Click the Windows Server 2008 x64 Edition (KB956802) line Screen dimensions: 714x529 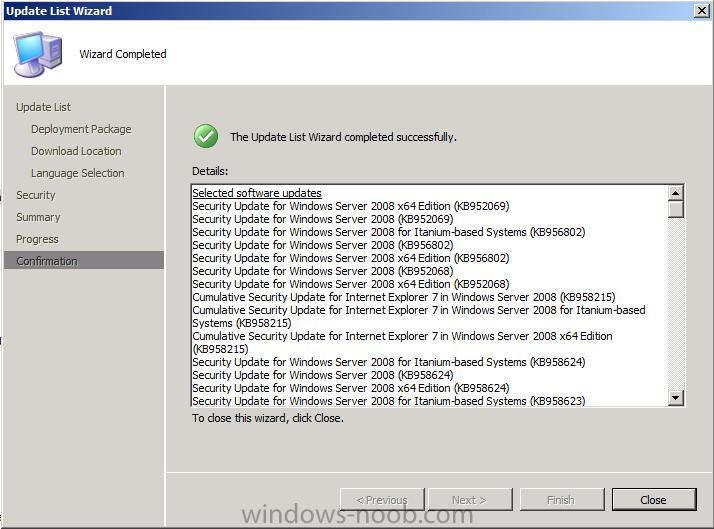[x=351, y=258]
